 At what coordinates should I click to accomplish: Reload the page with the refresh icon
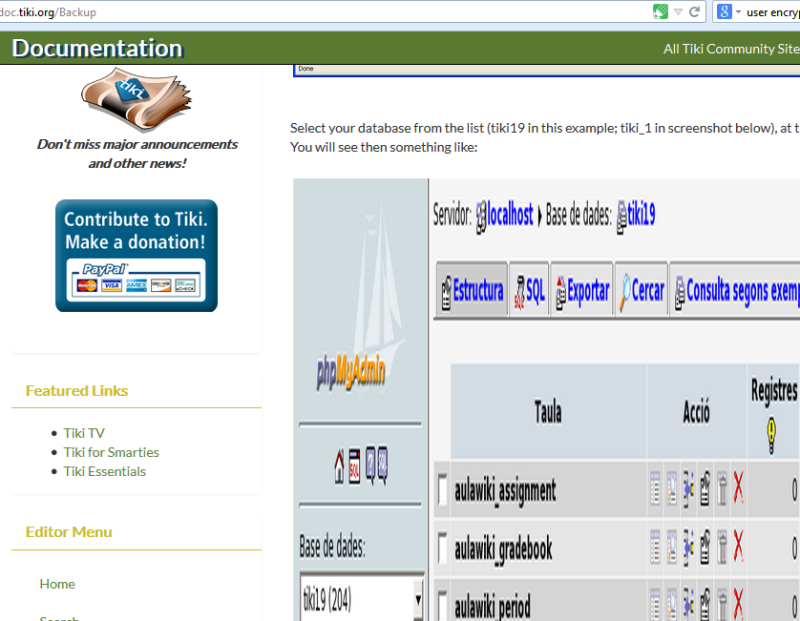click(694, 12)
